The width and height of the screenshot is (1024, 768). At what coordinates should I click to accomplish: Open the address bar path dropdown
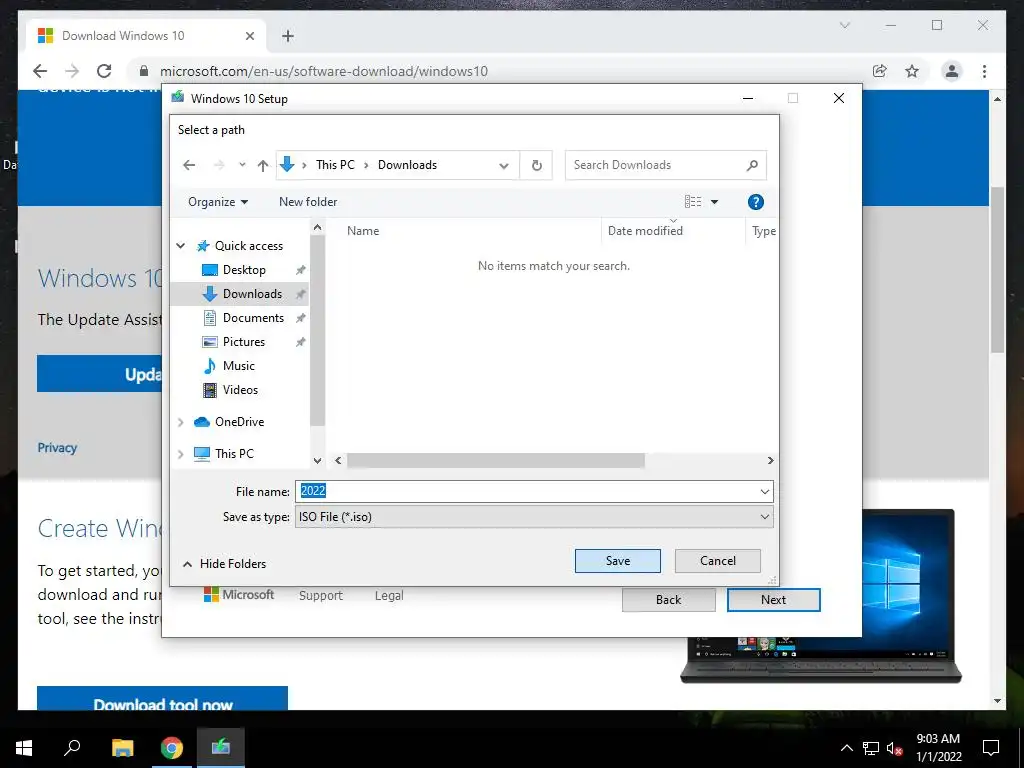coord(504,165)
